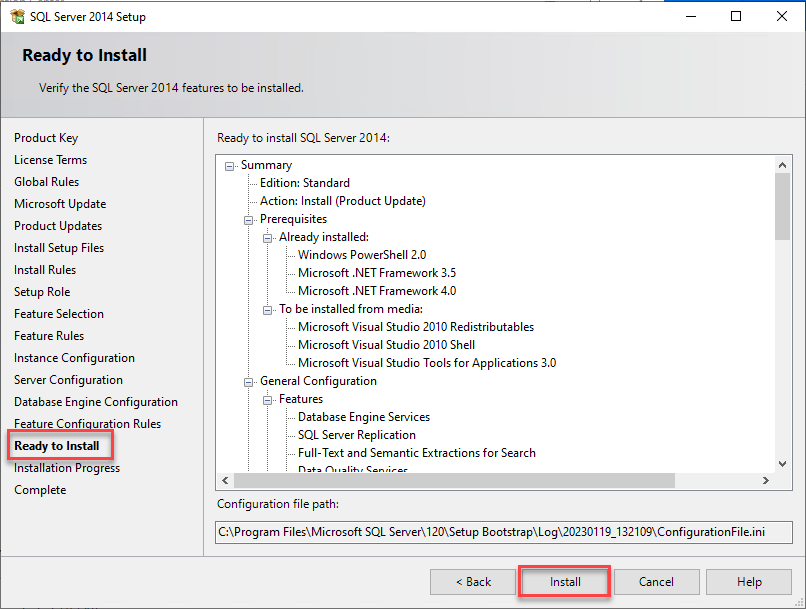Click Action: Install (Product Update) row
This screenshot has width=806, height=609.
point(343,201)
